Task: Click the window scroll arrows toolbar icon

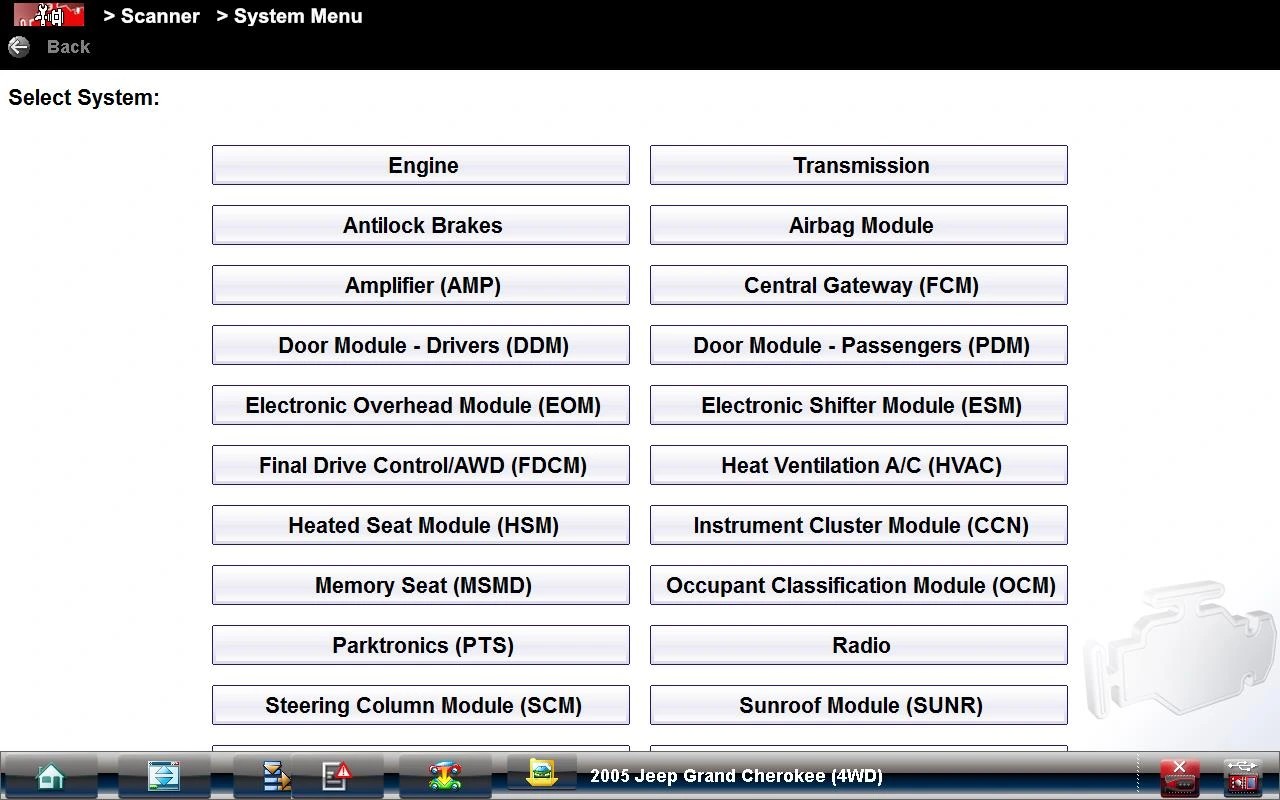Action: point(163,776)
